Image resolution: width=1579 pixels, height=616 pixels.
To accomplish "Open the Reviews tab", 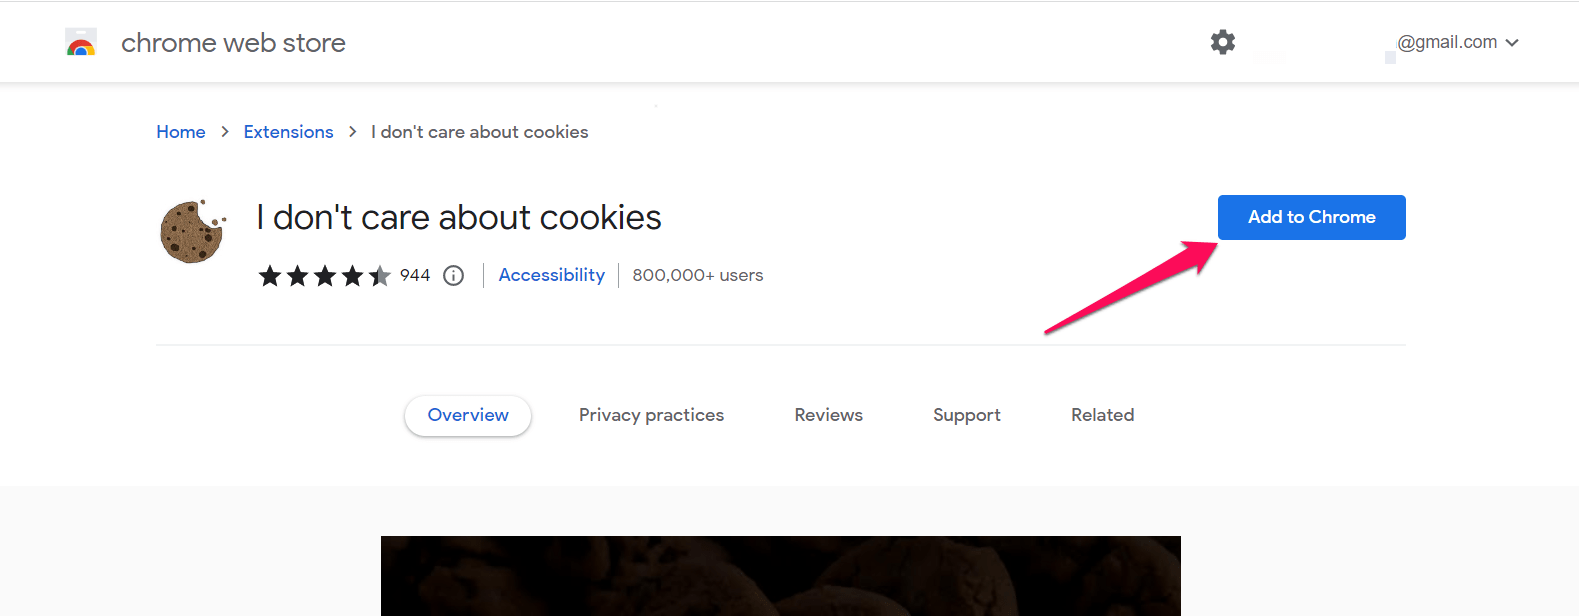I will tap(828, 415).
